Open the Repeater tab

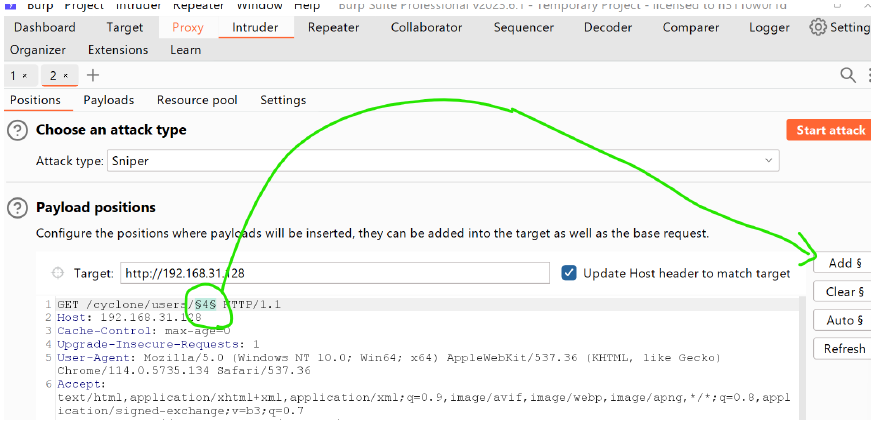[x=334, y=27]
